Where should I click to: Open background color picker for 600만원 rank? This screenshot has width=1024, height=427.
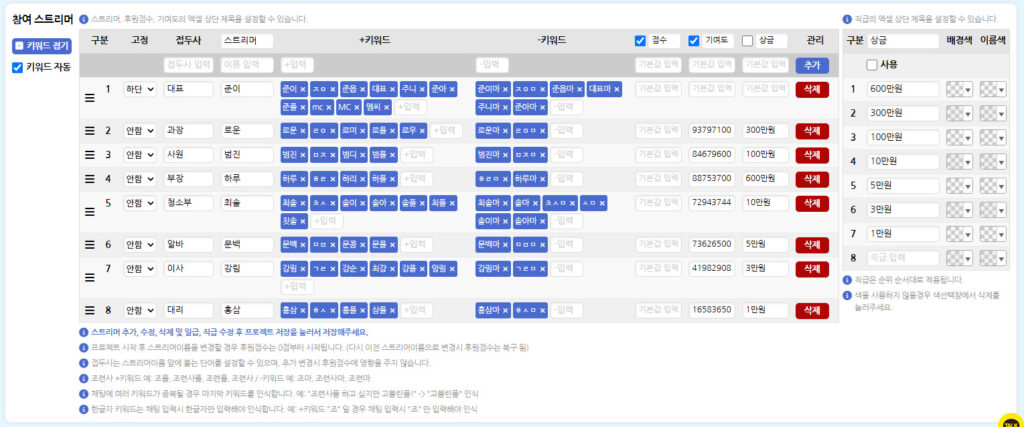[x=959, y=89]
